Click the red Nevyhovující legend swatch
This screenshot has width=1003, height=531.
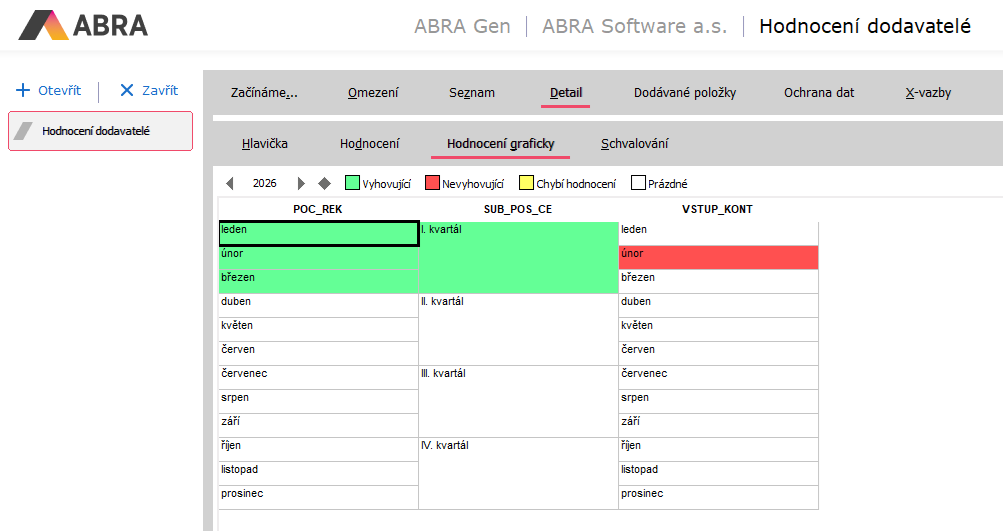[432, 184]
